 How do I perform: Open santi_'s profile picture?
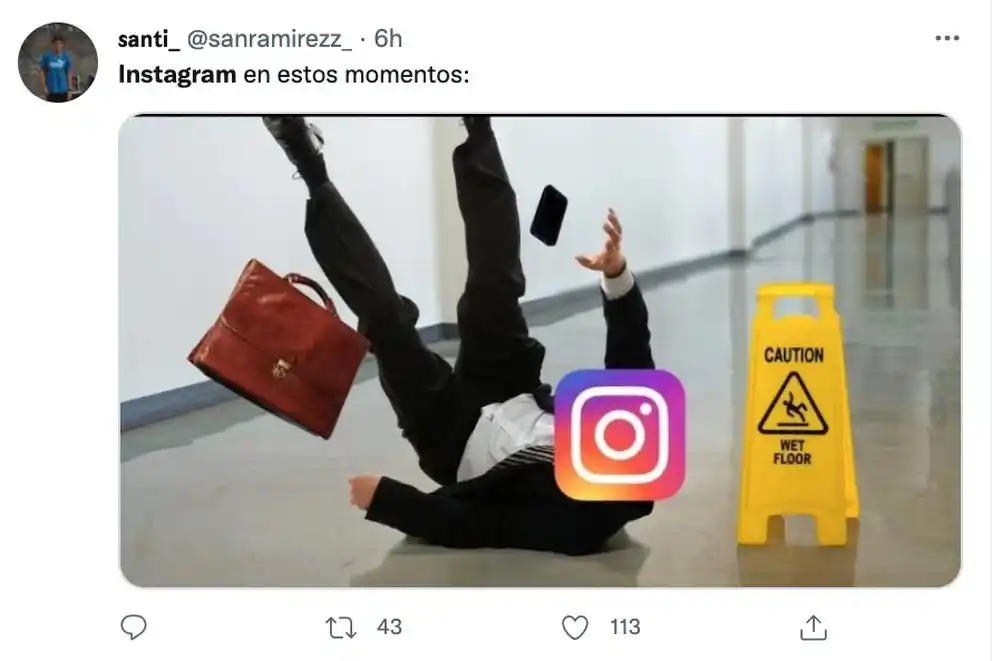coord(57,62)
